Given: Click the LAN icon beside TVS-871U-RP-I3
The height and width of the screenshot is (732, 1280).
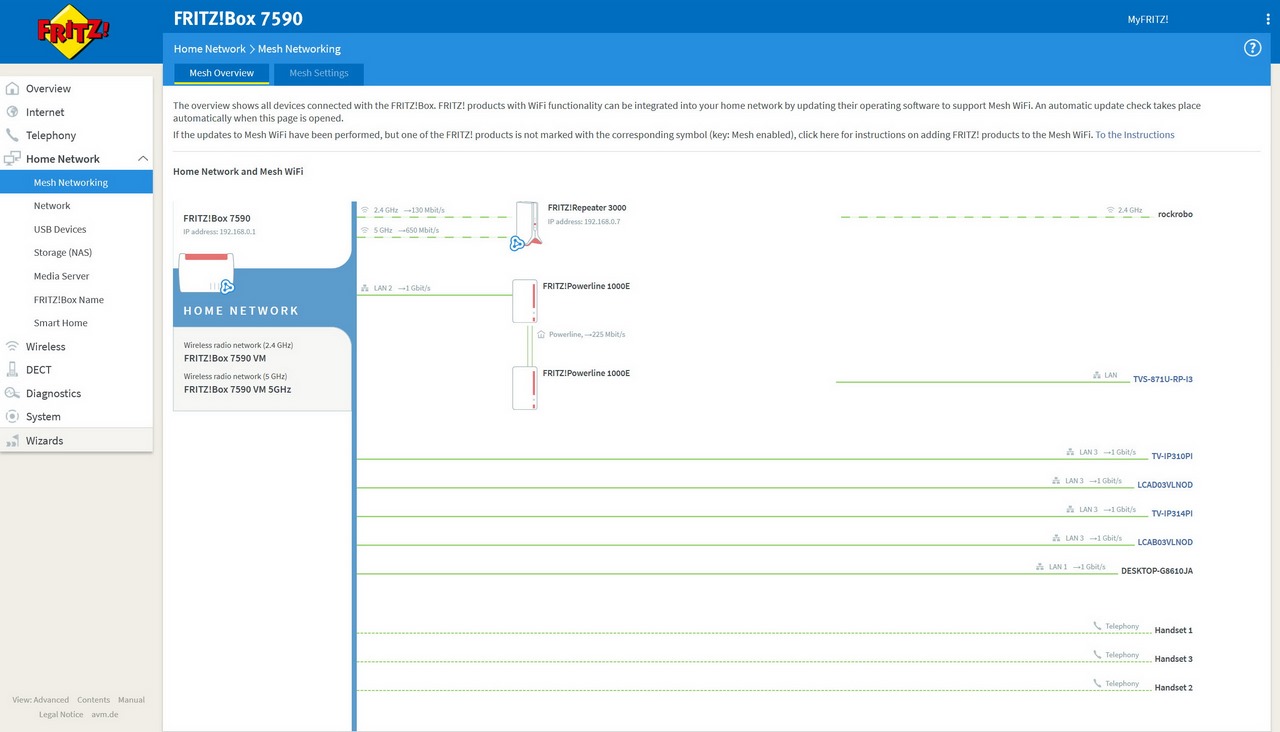Looking at the screenshot, I should (x=1097, y=375).
